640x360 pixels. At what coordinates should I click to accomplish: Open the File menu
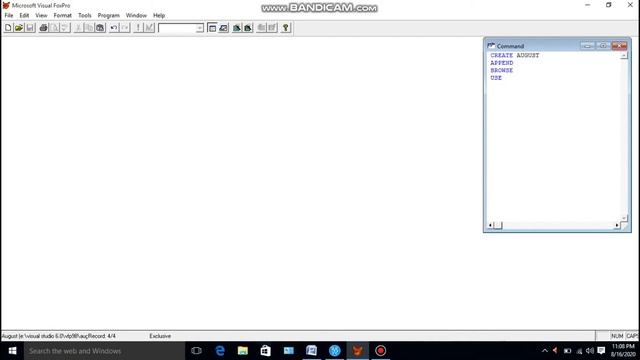[9, 16]
